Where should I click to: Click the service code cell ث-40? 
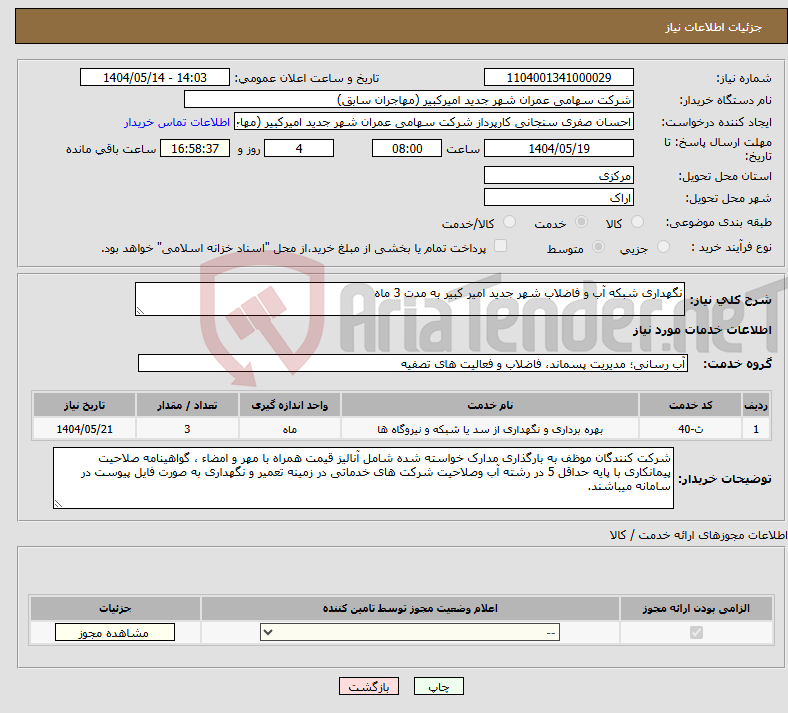(x=691, y=429)
